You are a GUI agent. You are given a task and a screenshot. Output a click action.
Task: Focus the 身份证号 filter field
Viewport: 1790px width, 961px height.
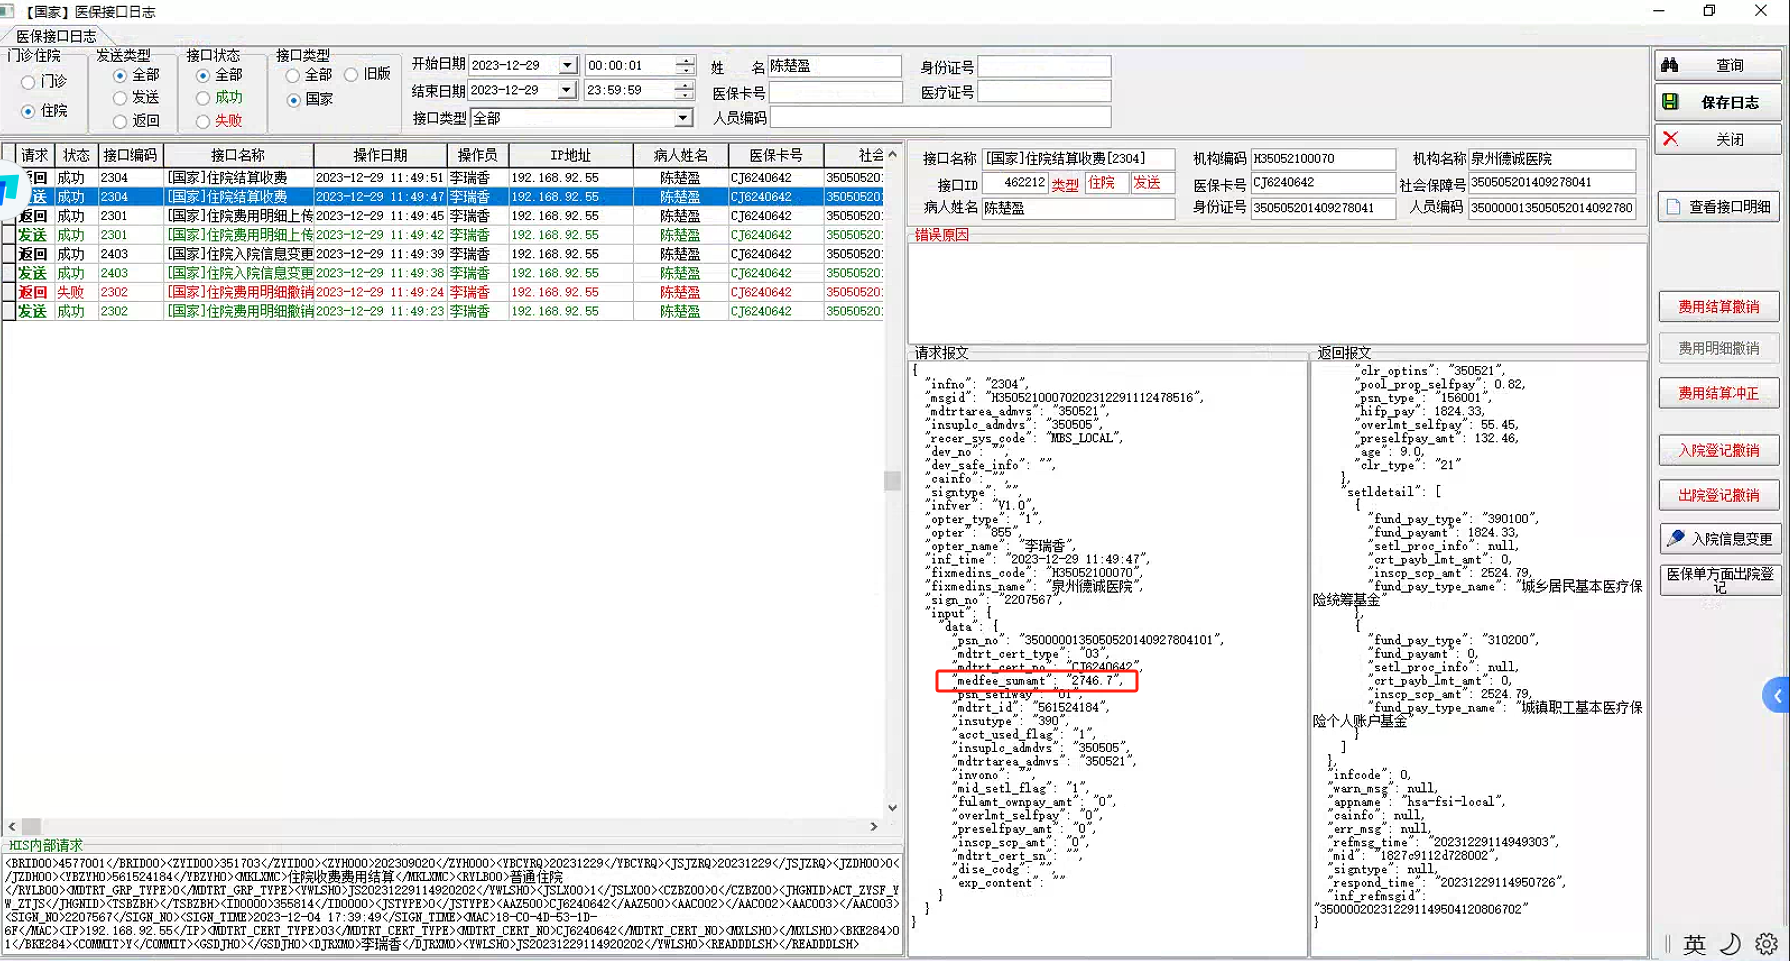pyautogui.click(x=1044, y=66)
